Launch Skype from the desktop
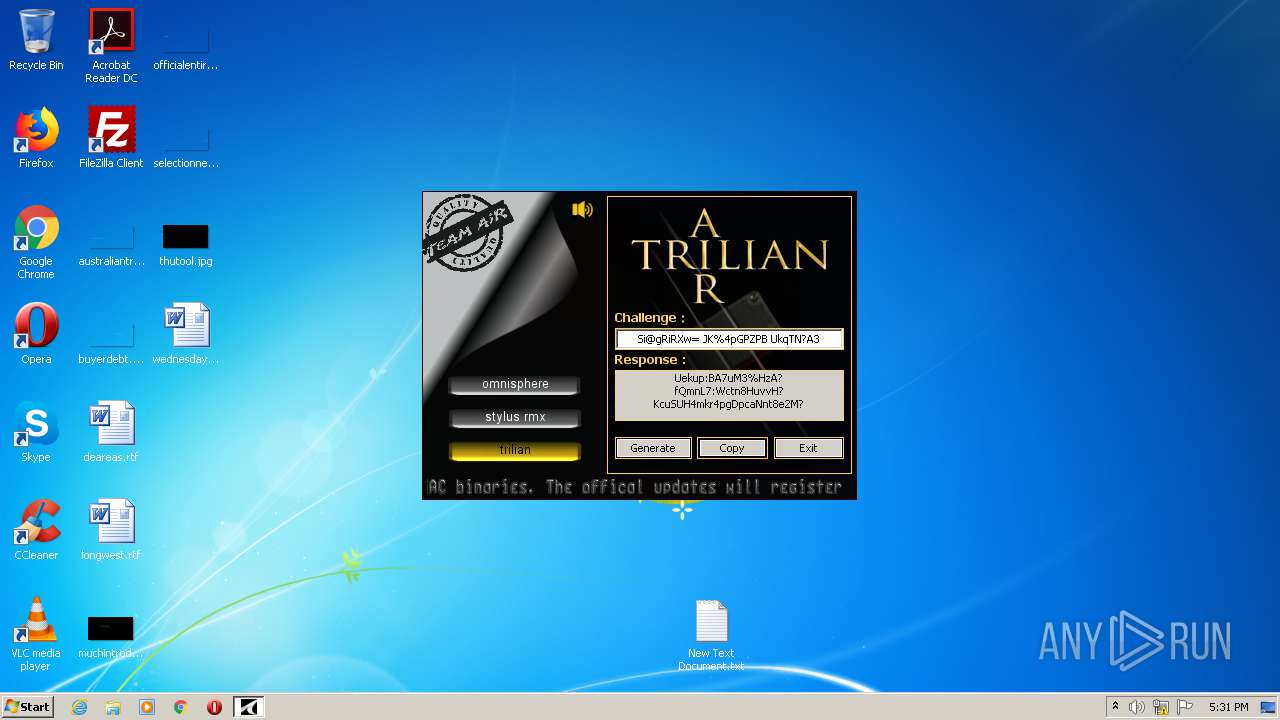Image resolution: width=1280 pixels, height=720 pixels. pos(36,432)
